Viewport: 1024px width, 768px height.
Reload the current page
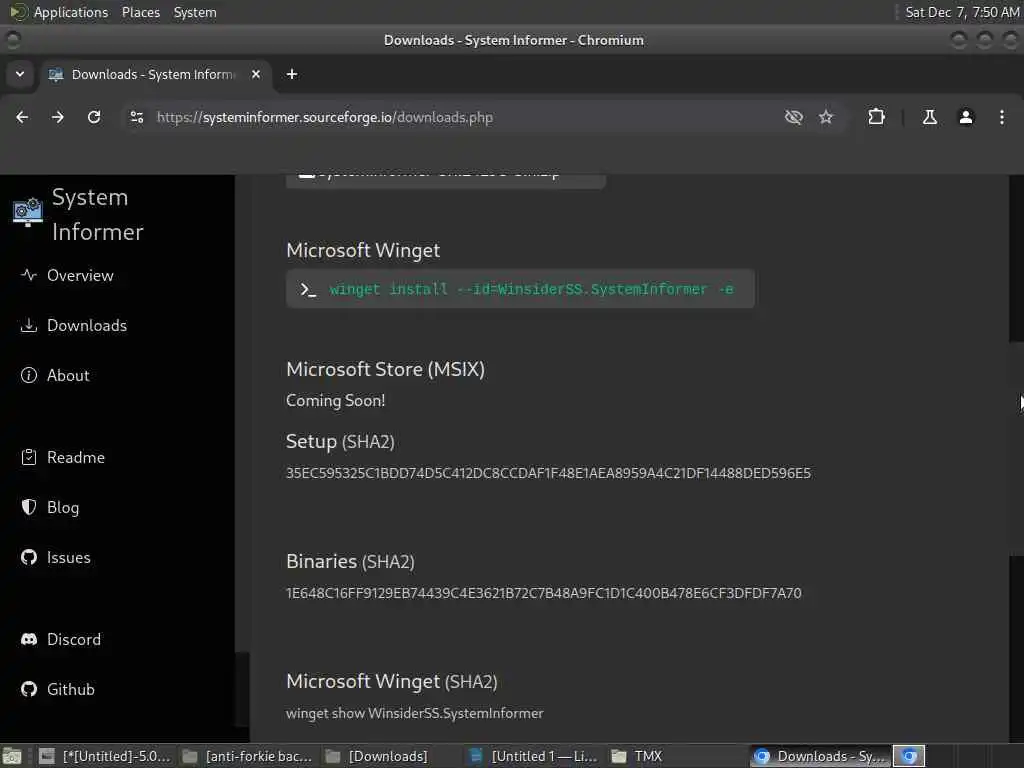coord(94,118)
